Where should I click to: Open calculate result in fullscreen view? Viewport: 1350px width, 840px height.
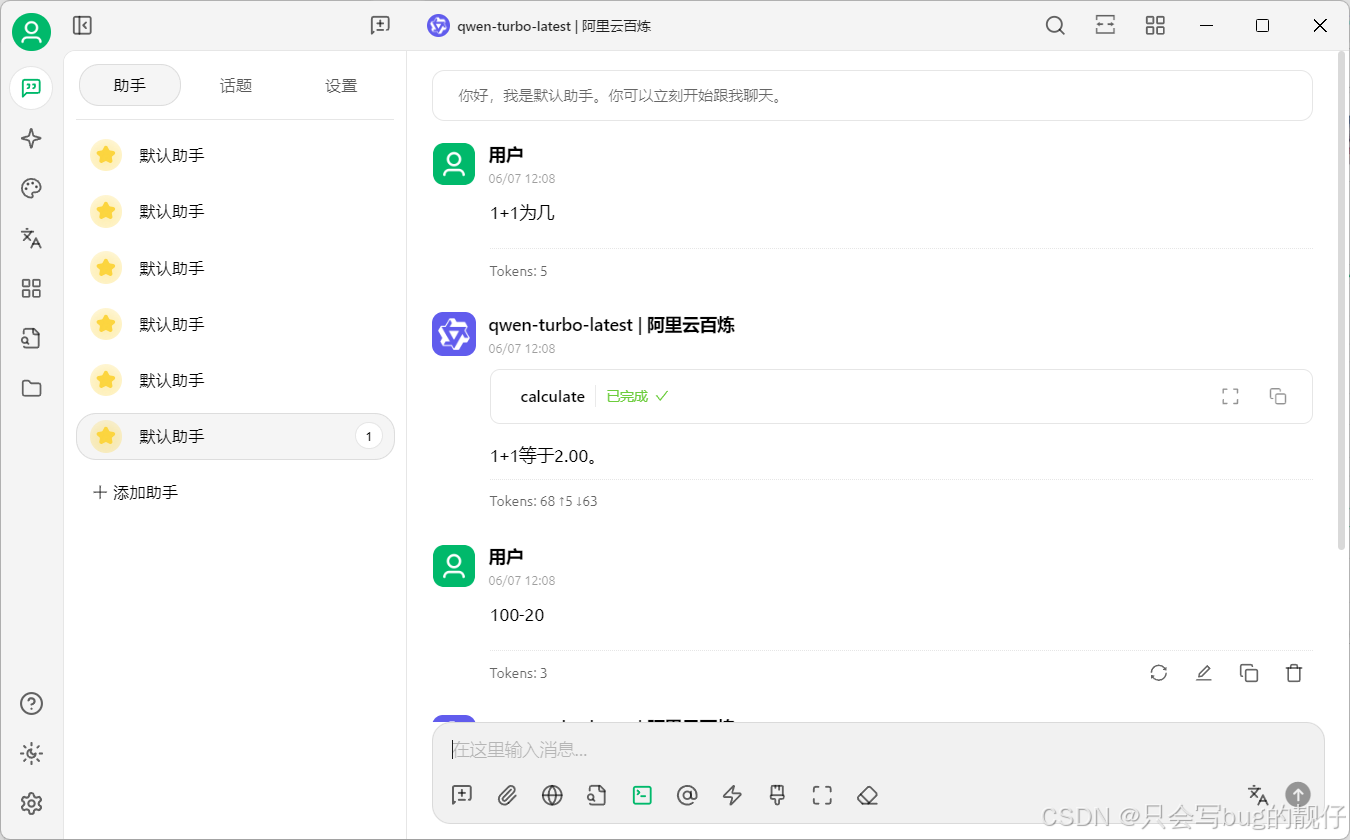pyautogui.click(x=1230, y=397)
